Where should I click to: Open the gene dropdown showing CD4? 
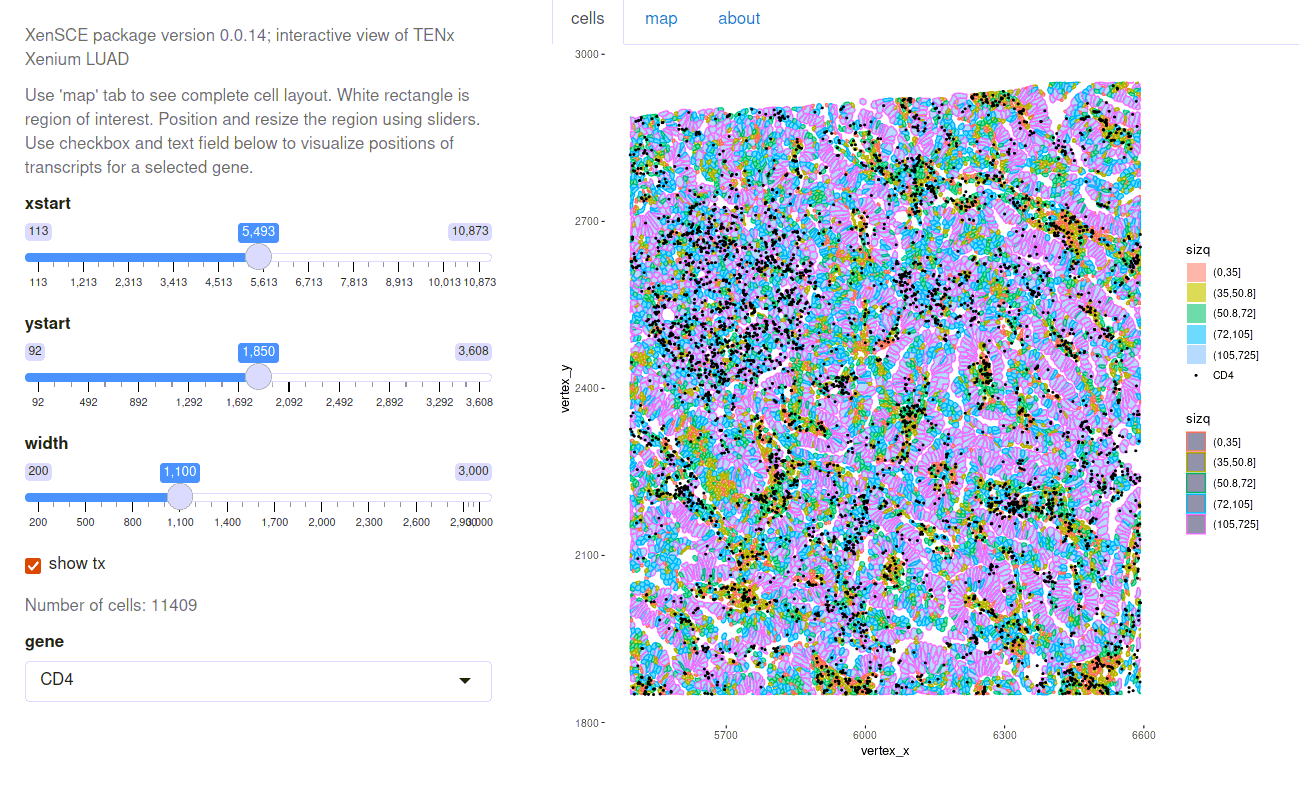coord(258,681)
